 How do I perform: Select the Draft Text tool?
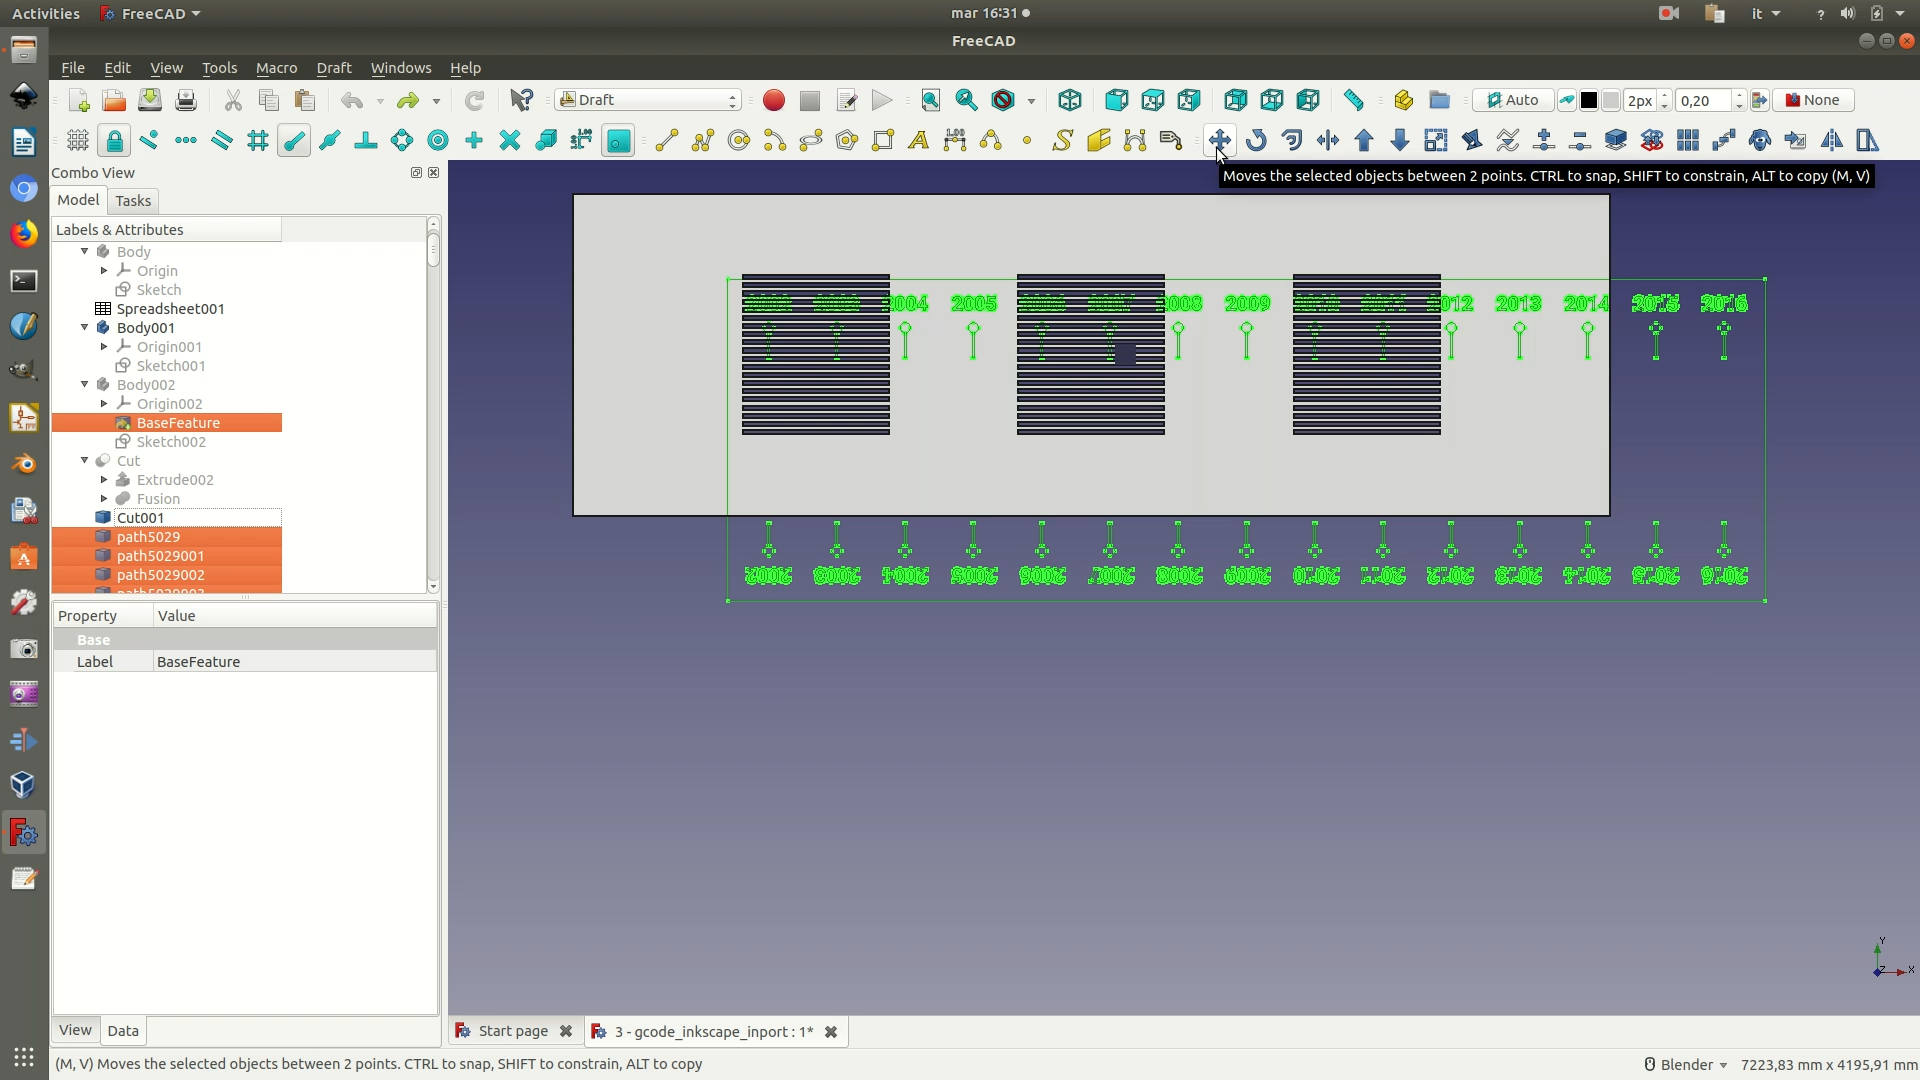coord(919,141)
